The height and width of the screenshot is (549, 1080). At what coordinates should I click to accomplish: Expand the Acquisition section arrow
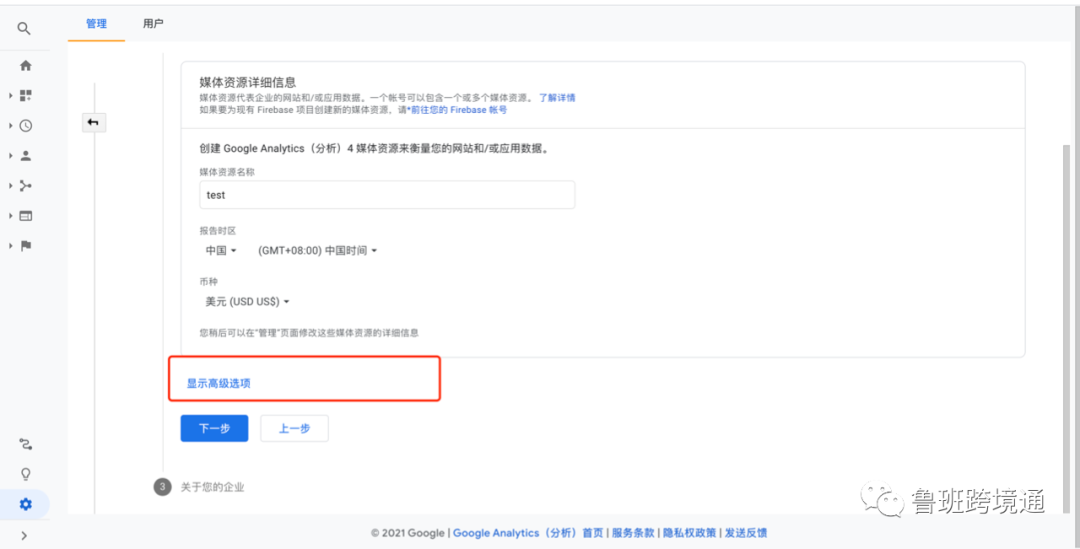(11, 185)
